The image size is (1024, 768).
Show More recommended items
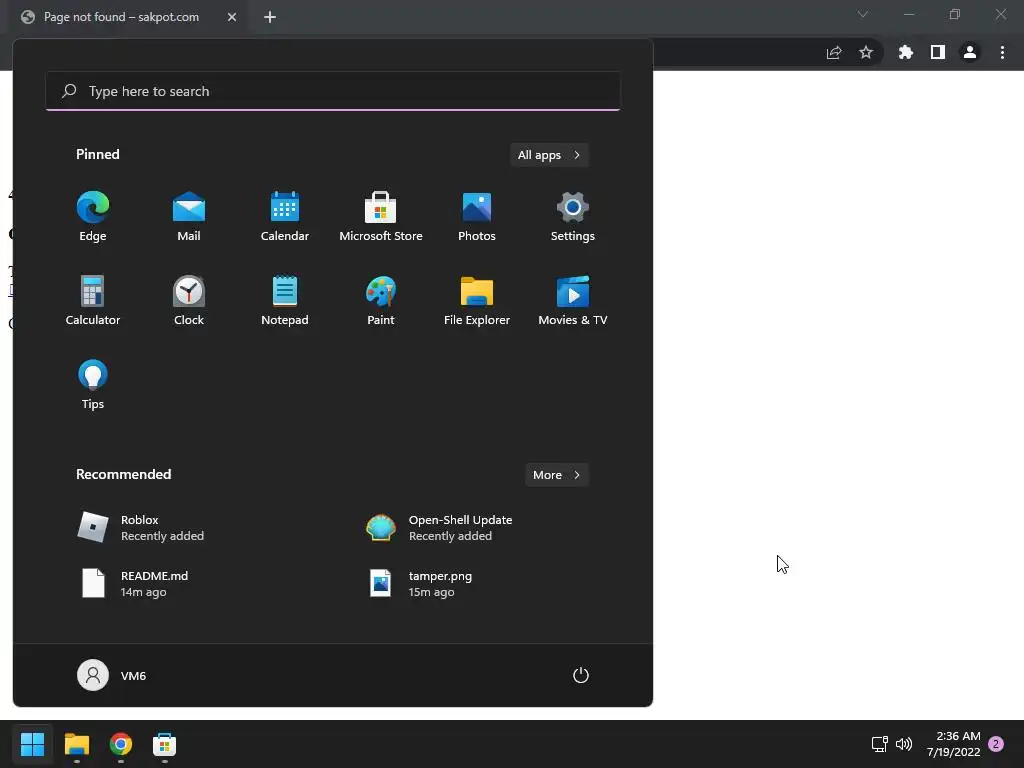(x=556, y=475)
